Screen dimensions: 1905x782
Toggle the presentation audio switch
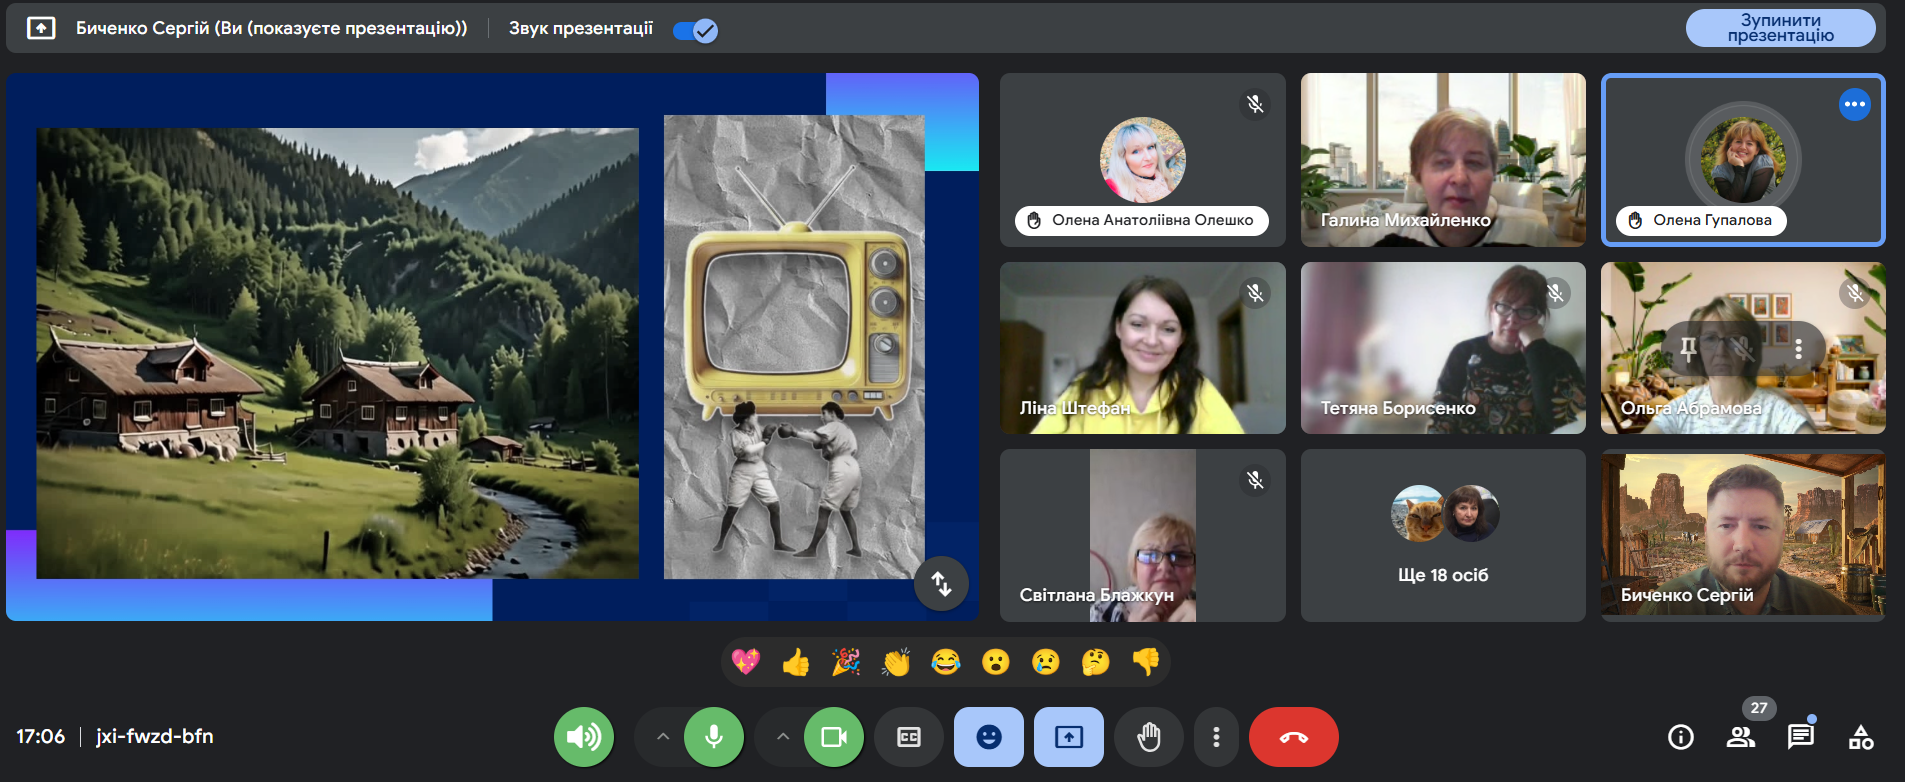pos(695,30)
